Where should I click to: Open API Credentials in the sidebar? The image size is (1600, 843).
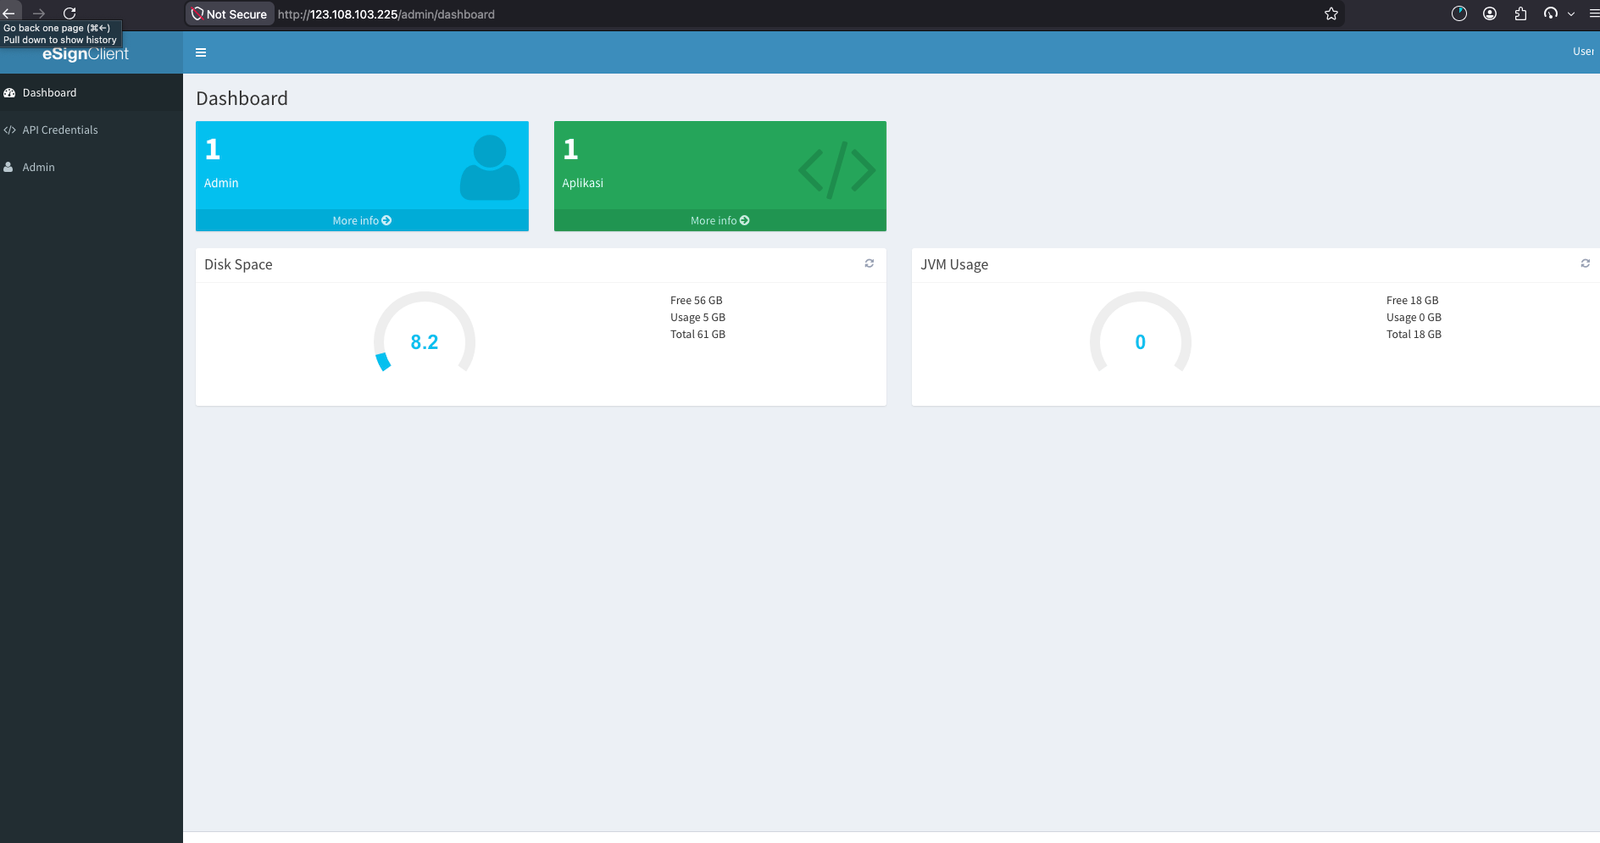click(x=91, y=130)
